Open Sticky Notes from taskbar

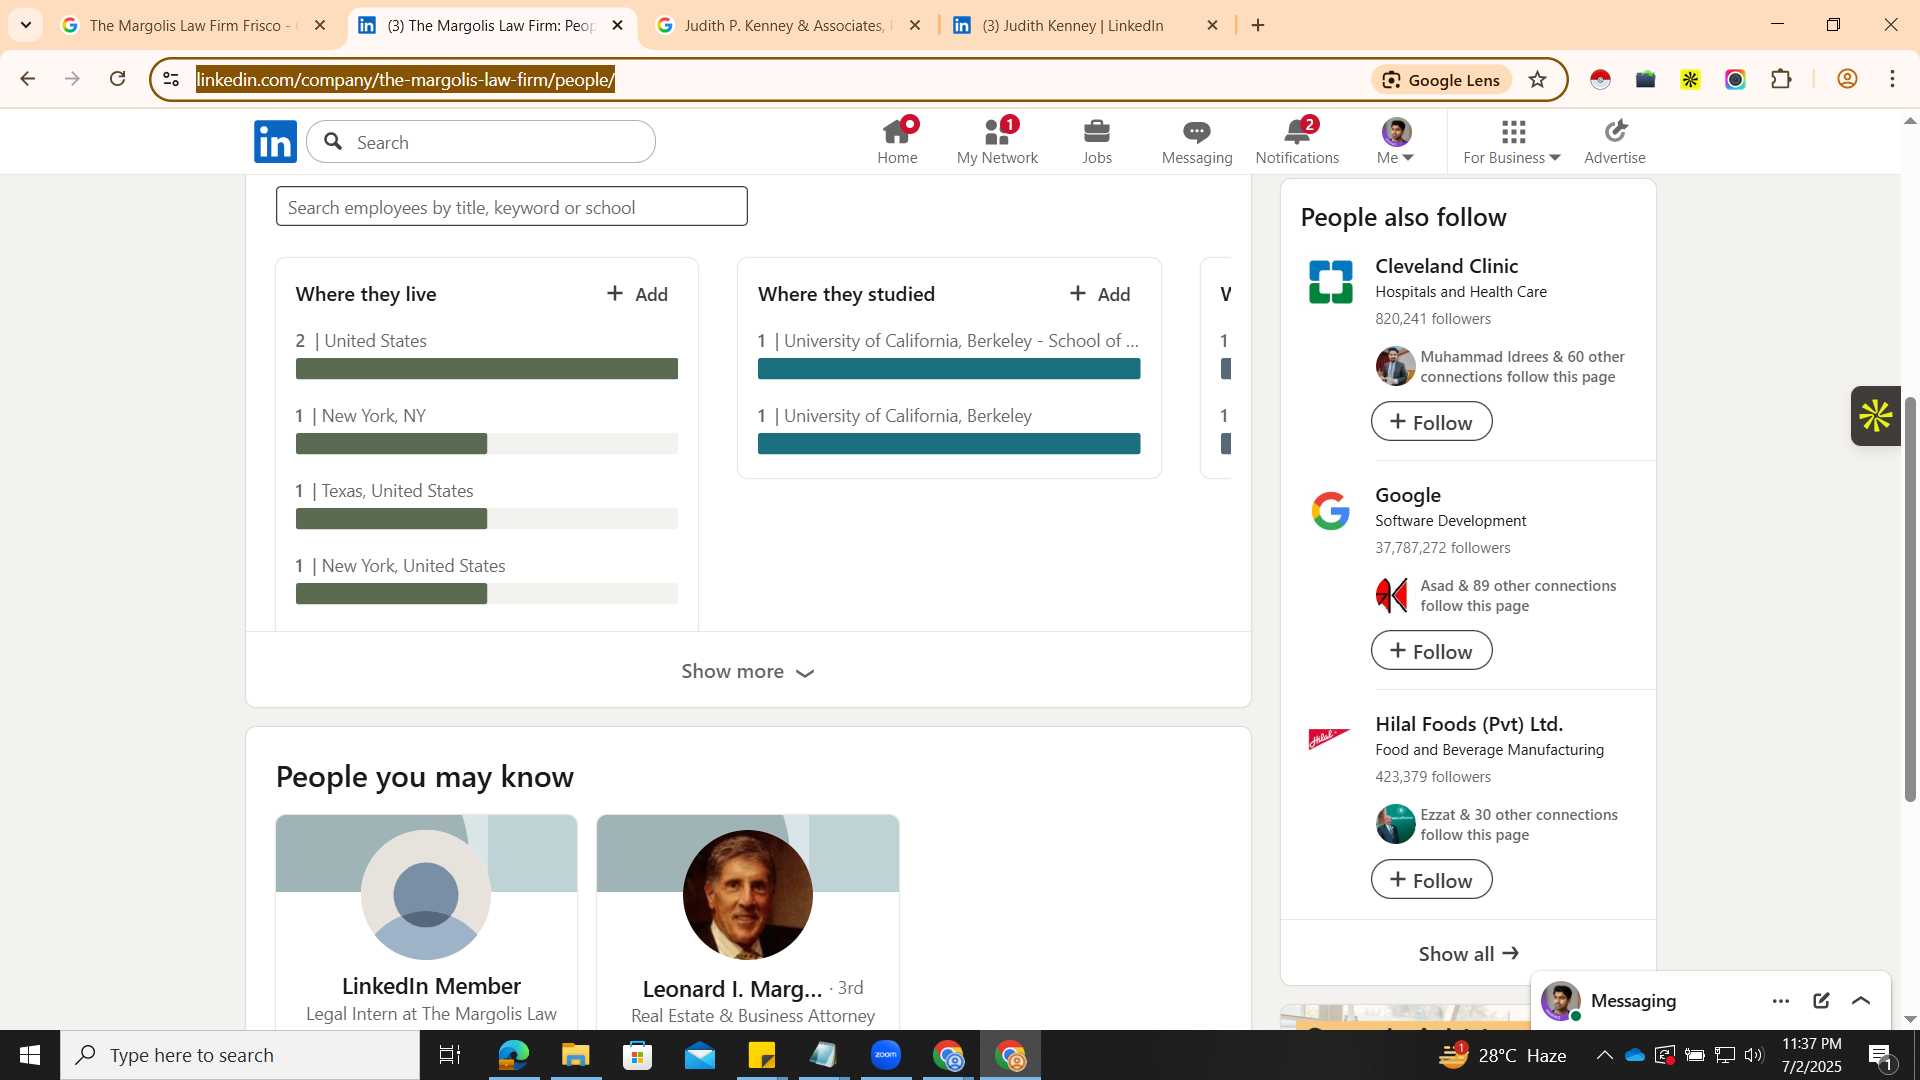click(762, 1055)
